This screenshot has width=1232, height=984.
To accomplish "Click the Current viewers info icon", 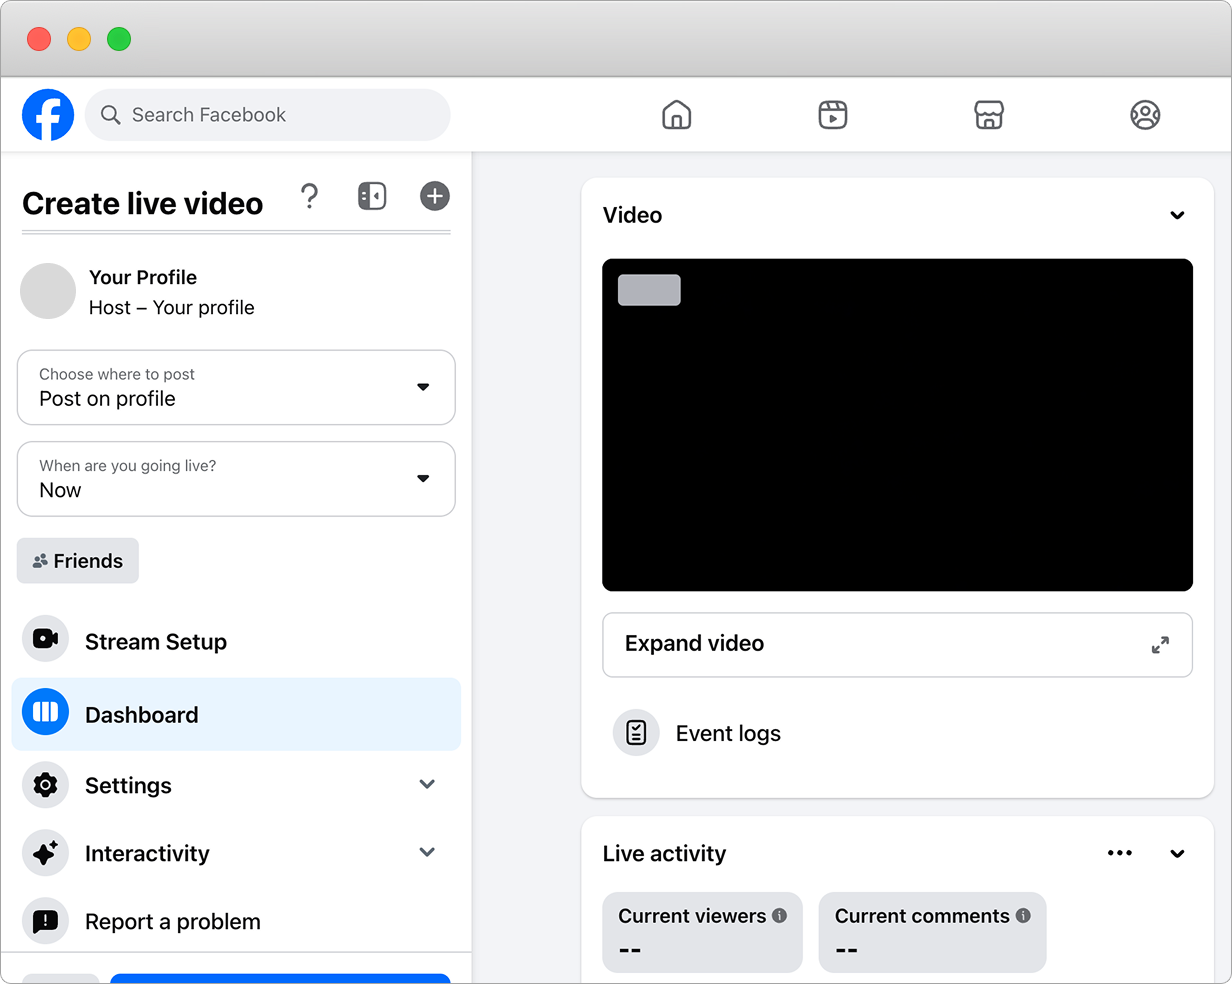I will [780, 915].
